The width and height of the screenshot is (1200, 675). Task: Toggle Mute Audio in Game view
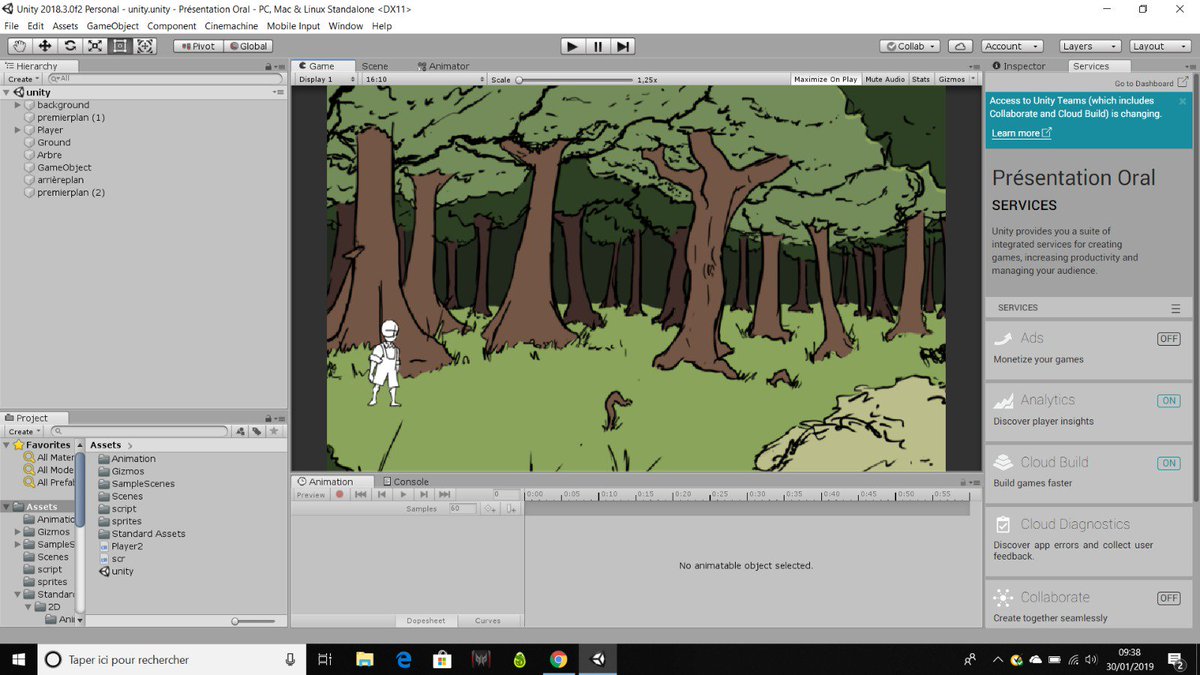point(885,79)
